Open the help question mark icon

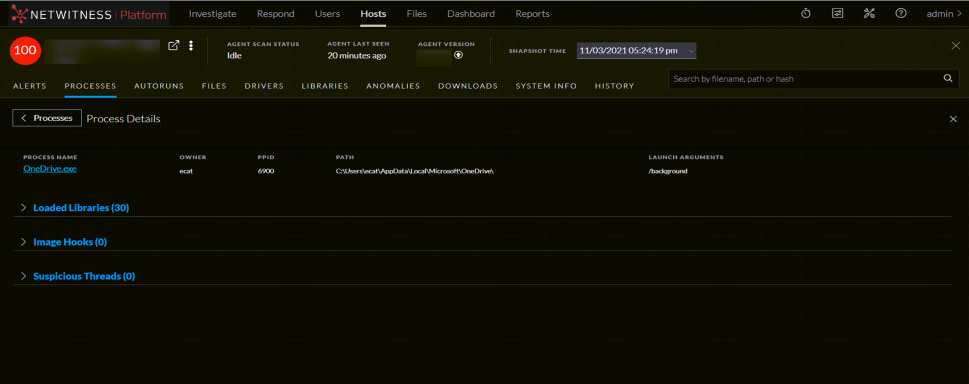click(901, 14)
